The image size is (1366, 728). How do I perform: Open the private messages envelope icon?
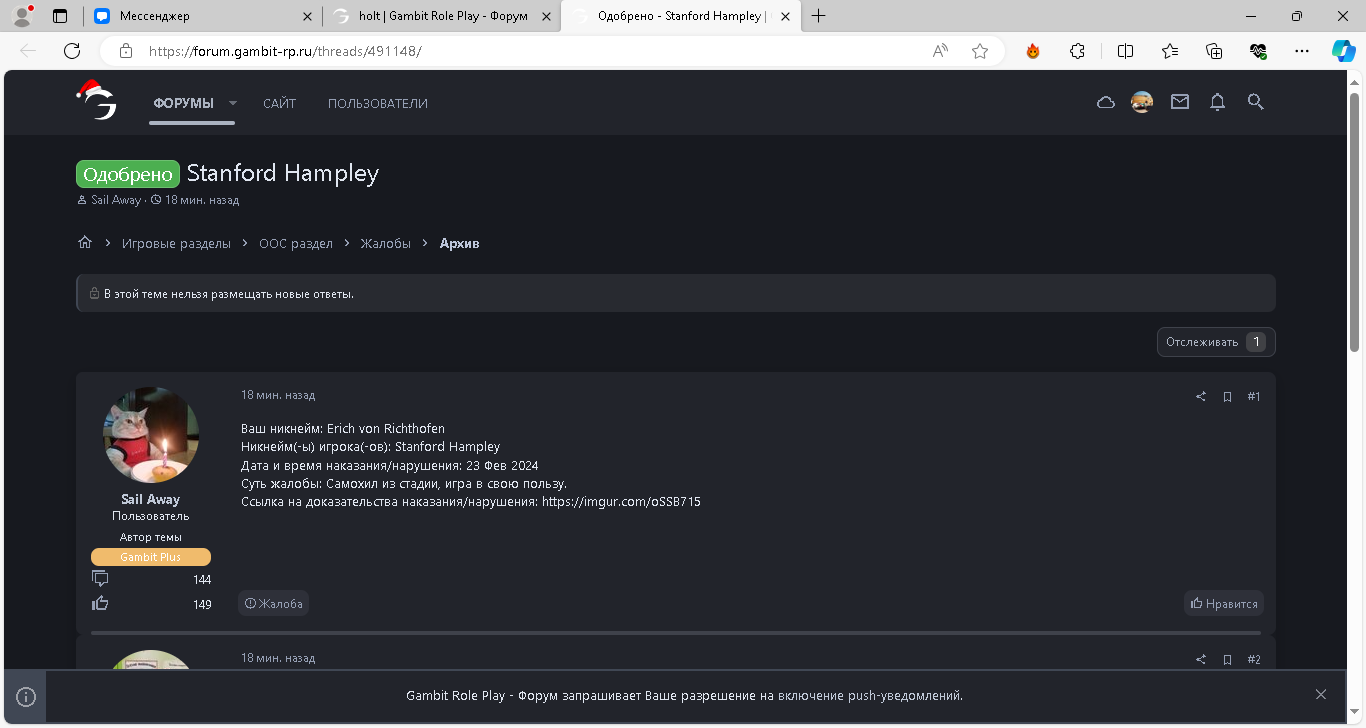pyautogui.click(x=1180, y=102)
